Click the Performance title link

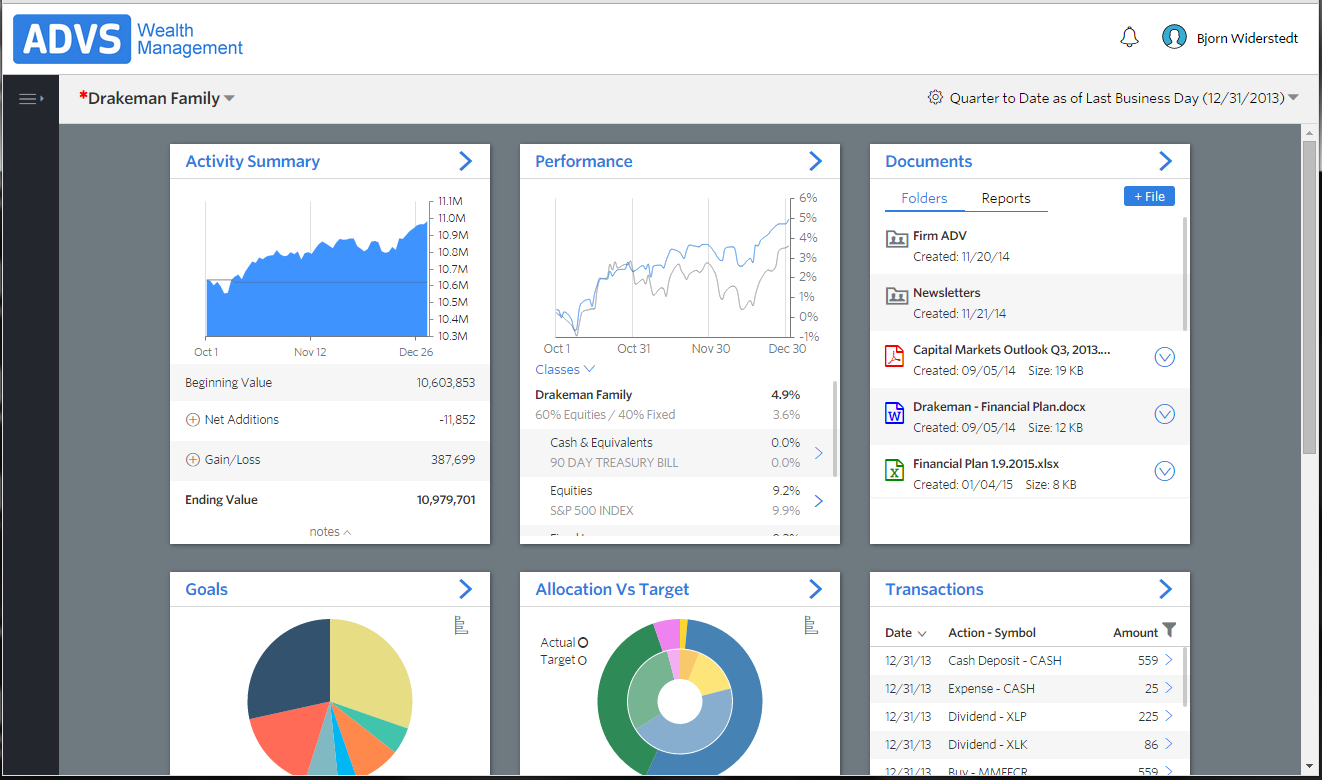tap(584, 161)
